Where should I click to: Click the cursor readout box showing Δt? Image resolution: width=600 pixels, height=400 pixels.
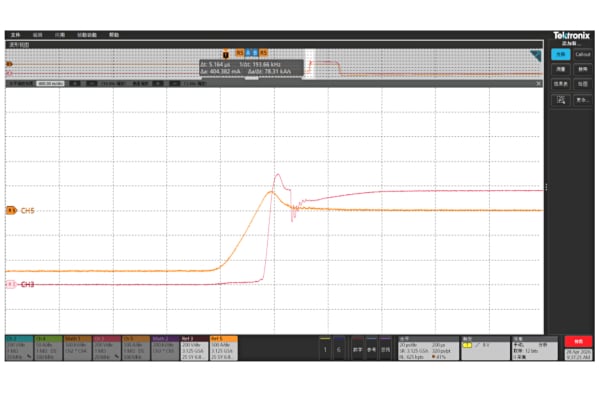click(251, 68)
